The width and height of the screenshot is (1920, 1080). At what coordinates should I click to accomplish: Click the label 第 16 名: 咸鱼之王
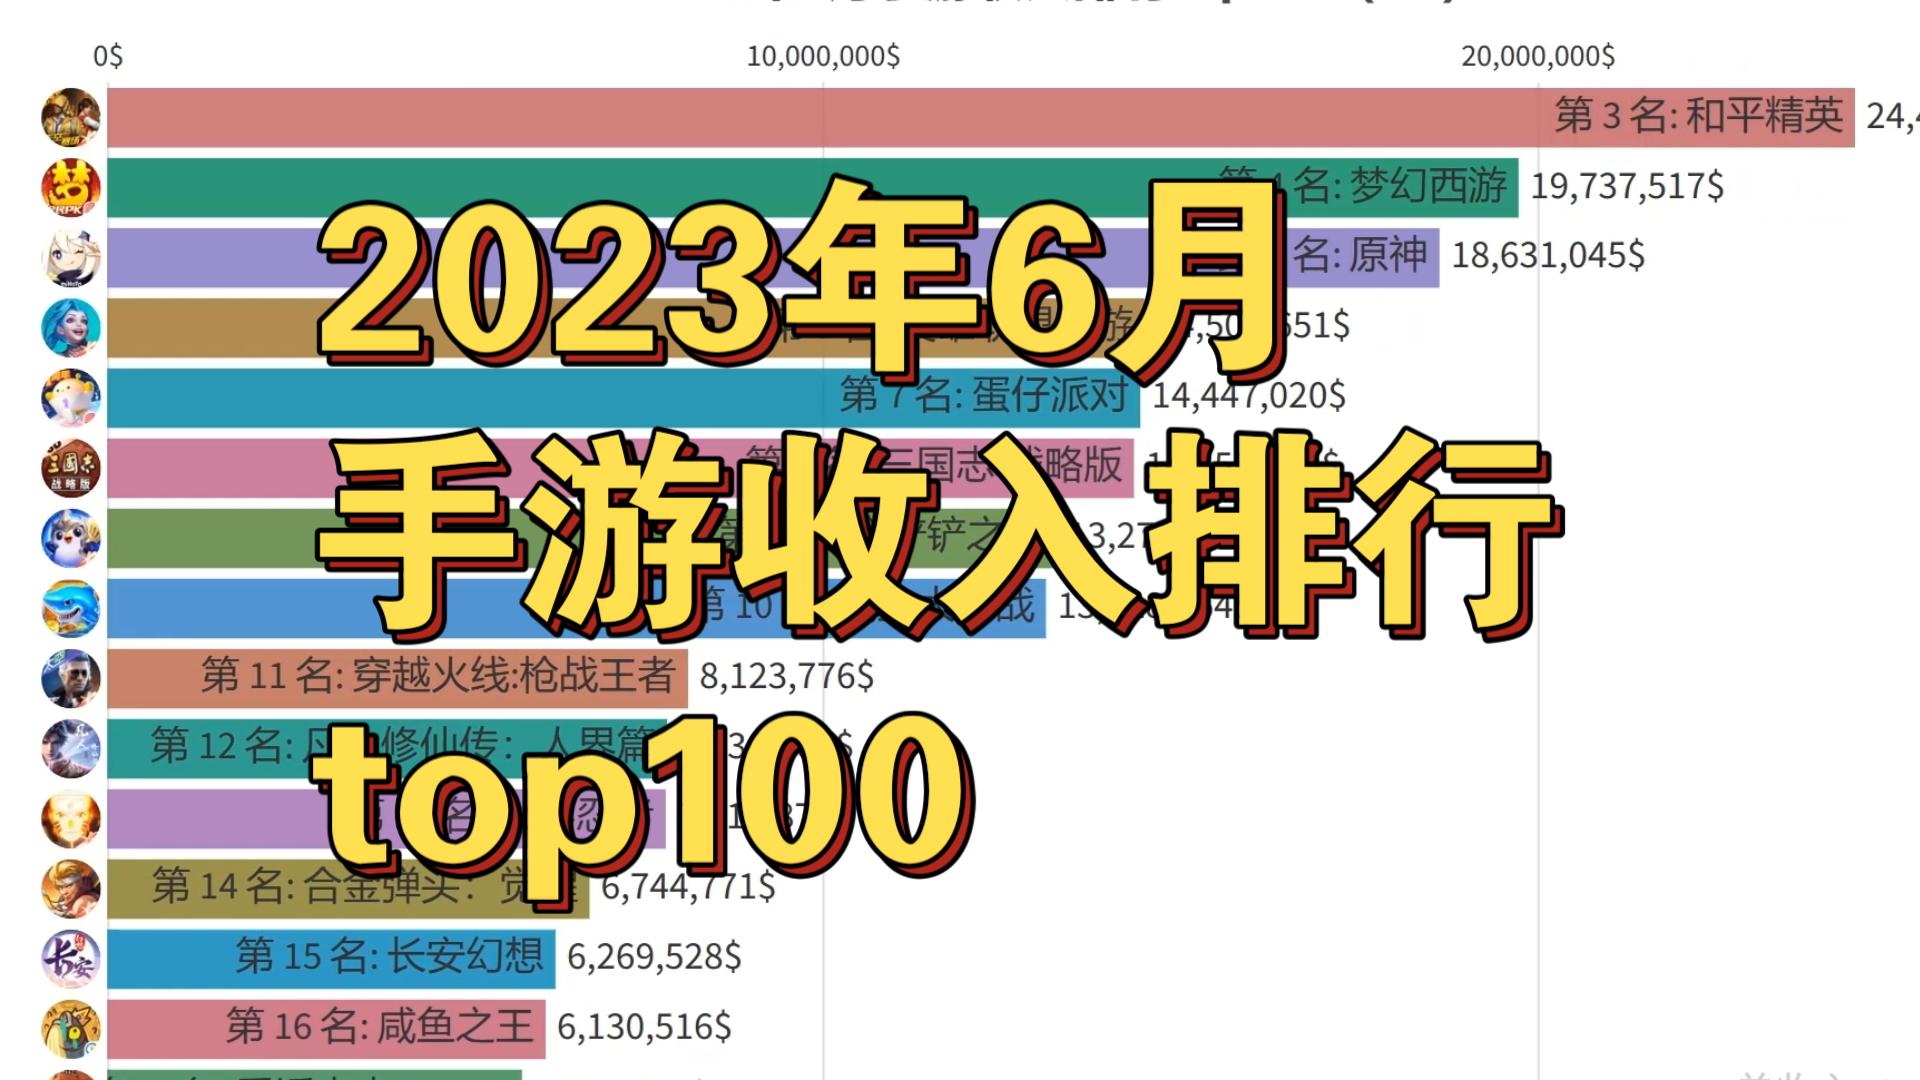[379, 1026]
